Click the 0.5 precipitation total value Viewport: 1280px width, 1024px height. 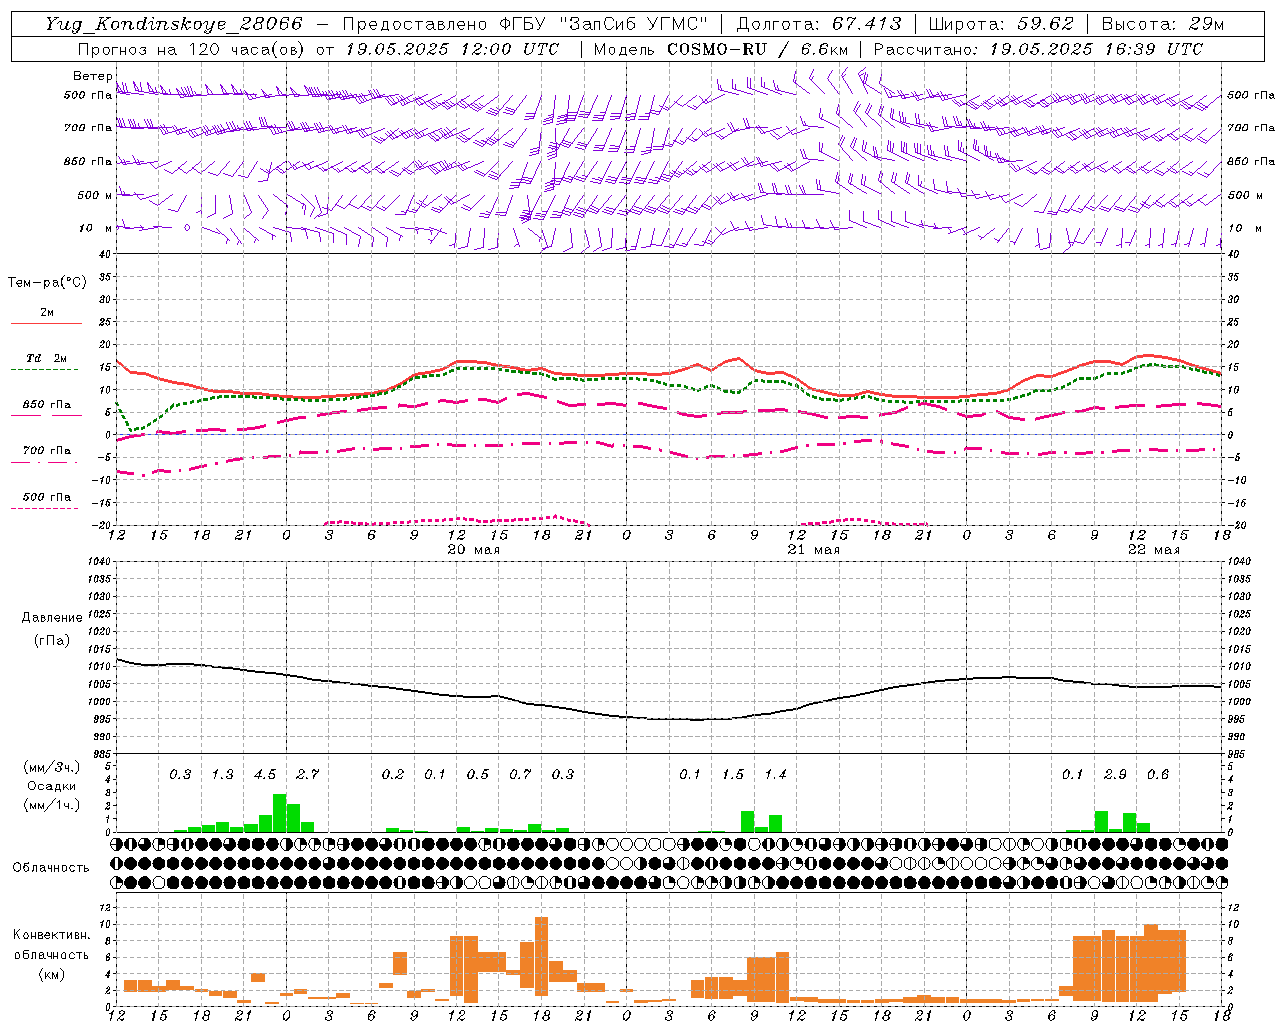pyautogui.click(x=478, y=775)
